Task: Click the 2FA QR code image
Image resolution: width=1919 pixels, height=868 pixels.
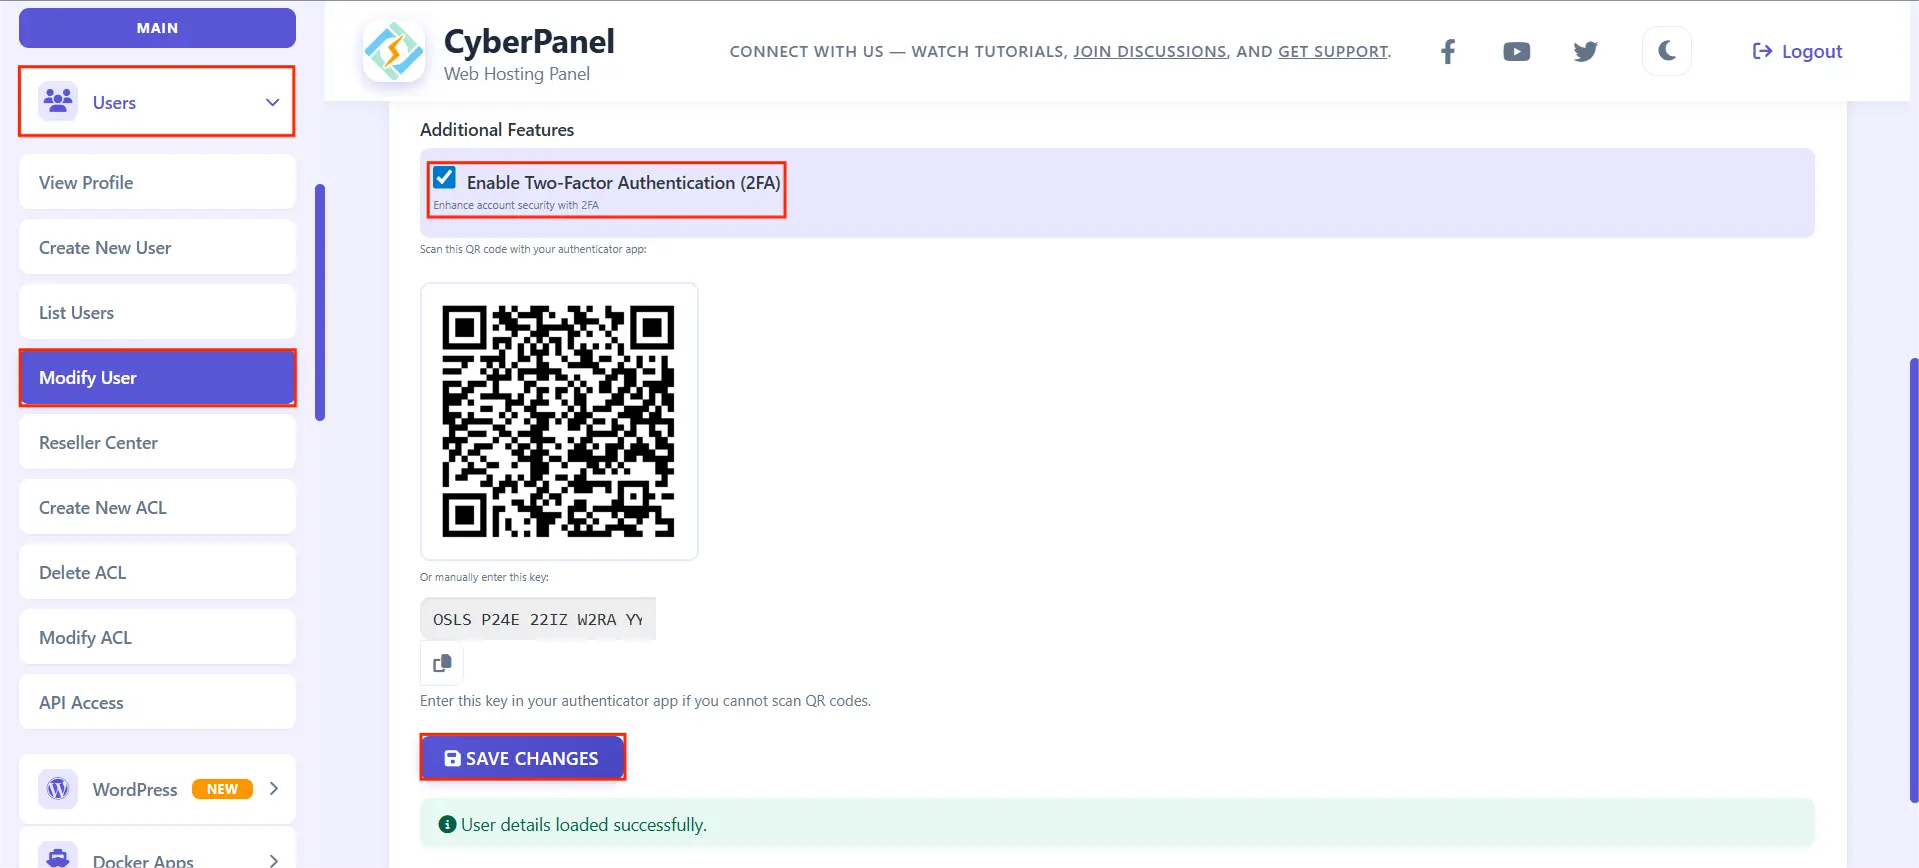Action: tap(559, 421)
